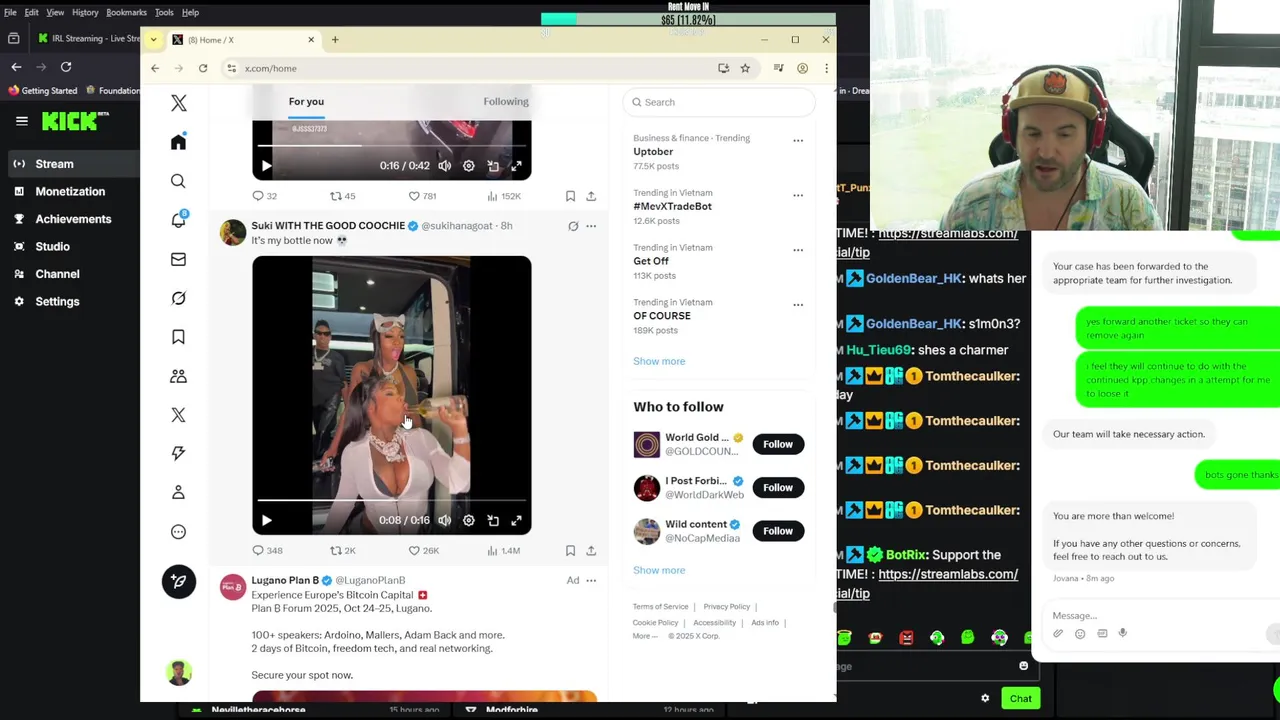Open Verified Orgs lightning icon in sidebar
1280x720 pixels.
[178, 453]
